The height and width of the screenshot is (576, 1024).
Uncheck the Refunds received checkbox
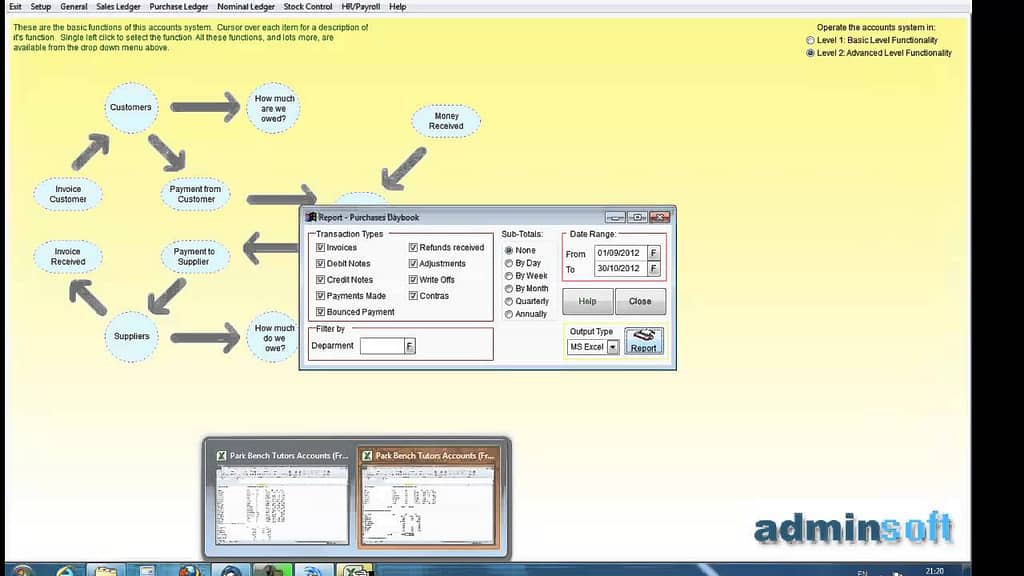click(413, 248)
